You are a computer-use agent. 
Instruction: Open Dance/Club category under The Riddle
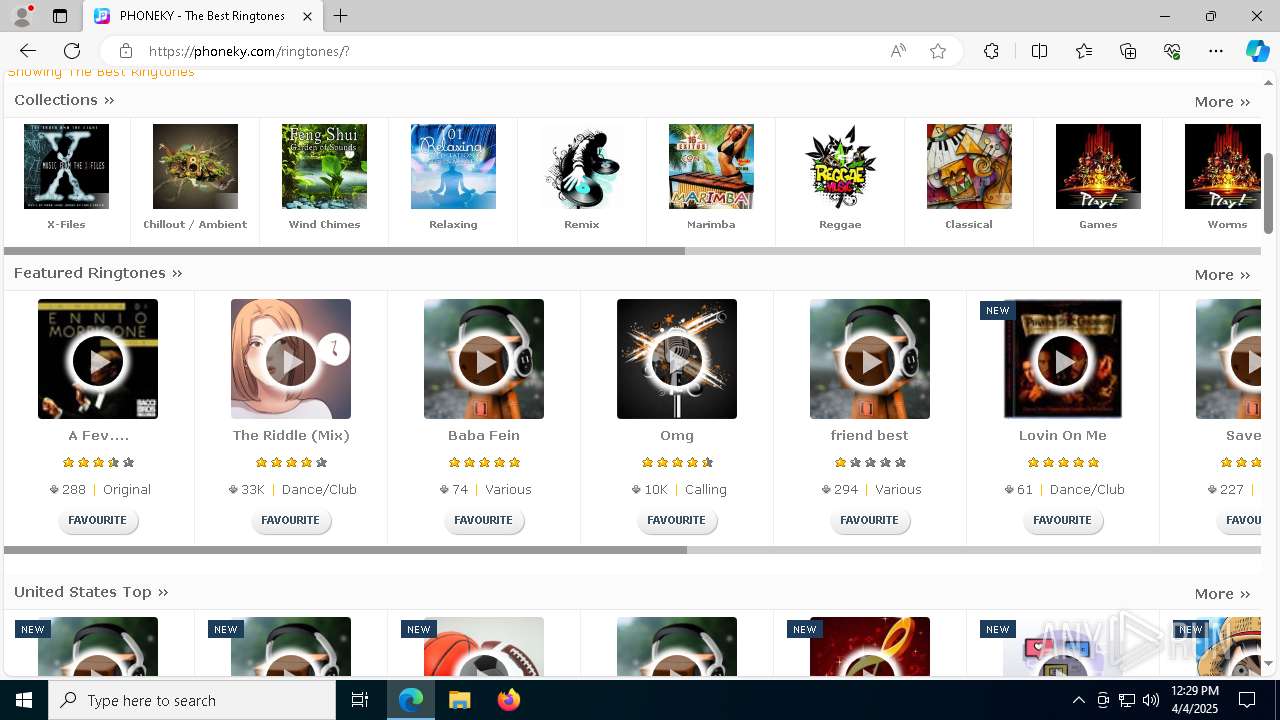(319, 490)
